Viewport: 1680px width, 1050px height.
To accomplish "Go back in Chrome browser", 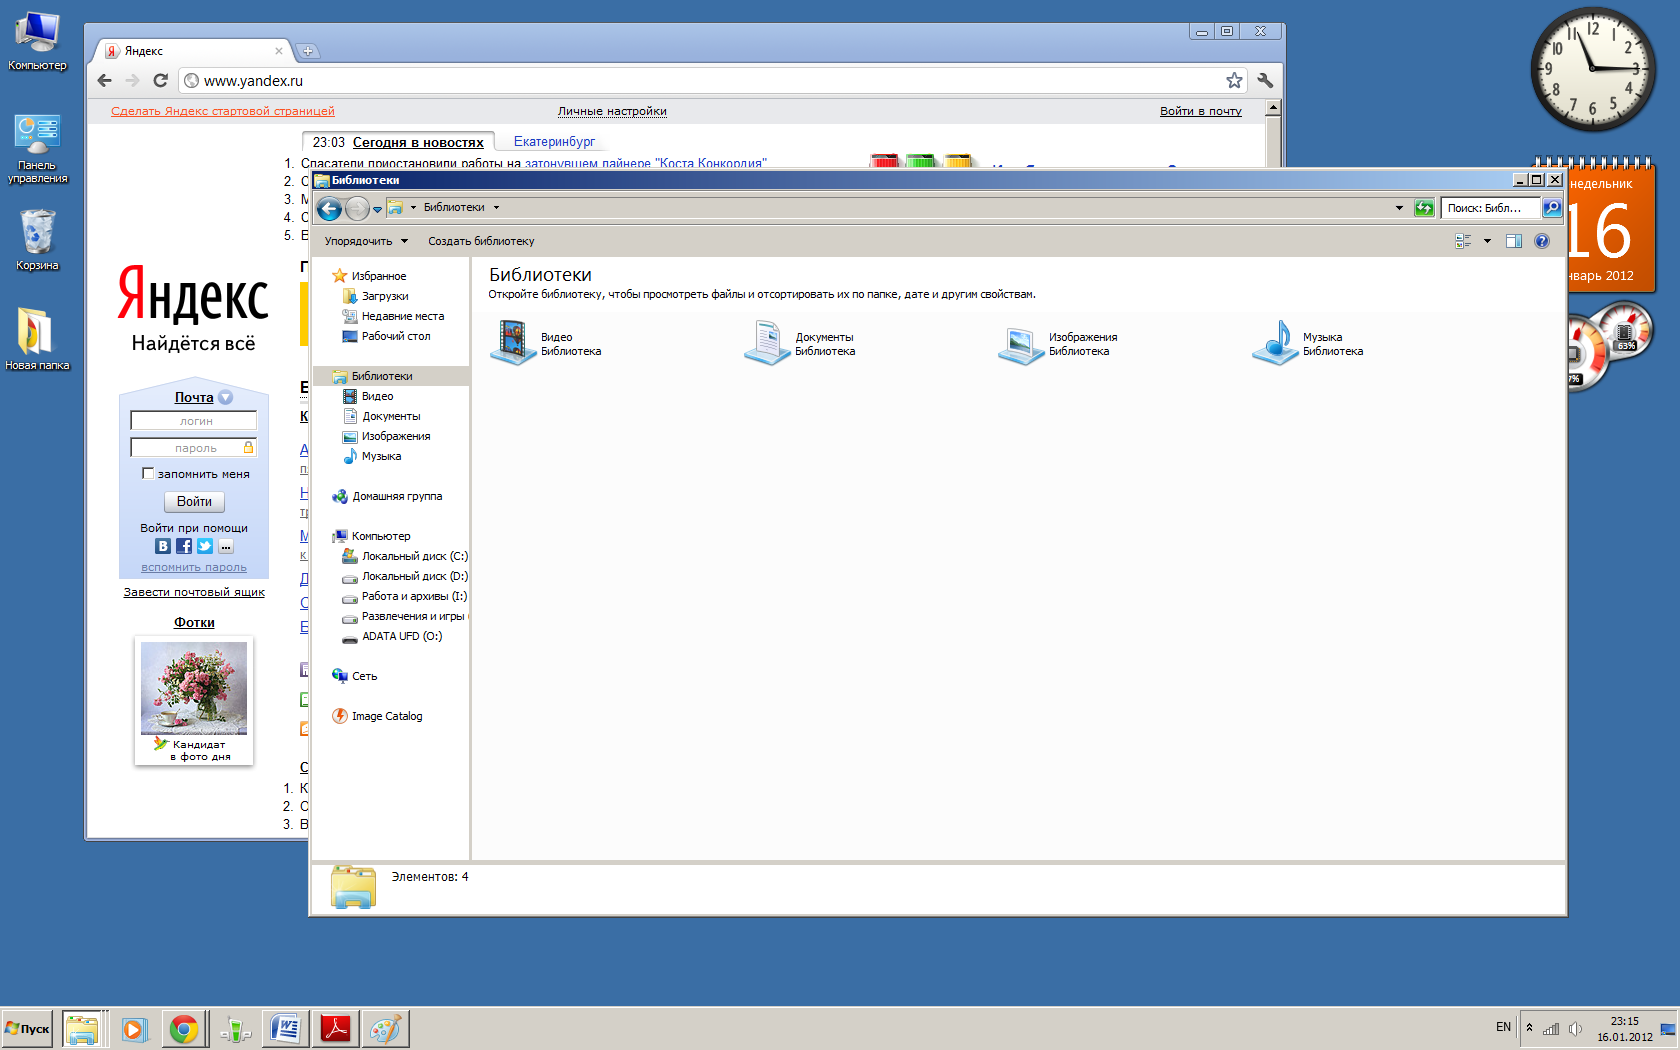I will 105,80.
